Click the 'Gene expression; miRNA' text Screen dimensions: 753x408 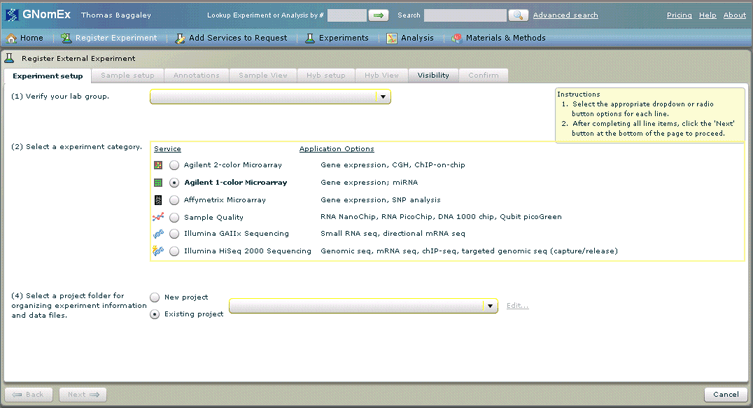pos(369,182)
